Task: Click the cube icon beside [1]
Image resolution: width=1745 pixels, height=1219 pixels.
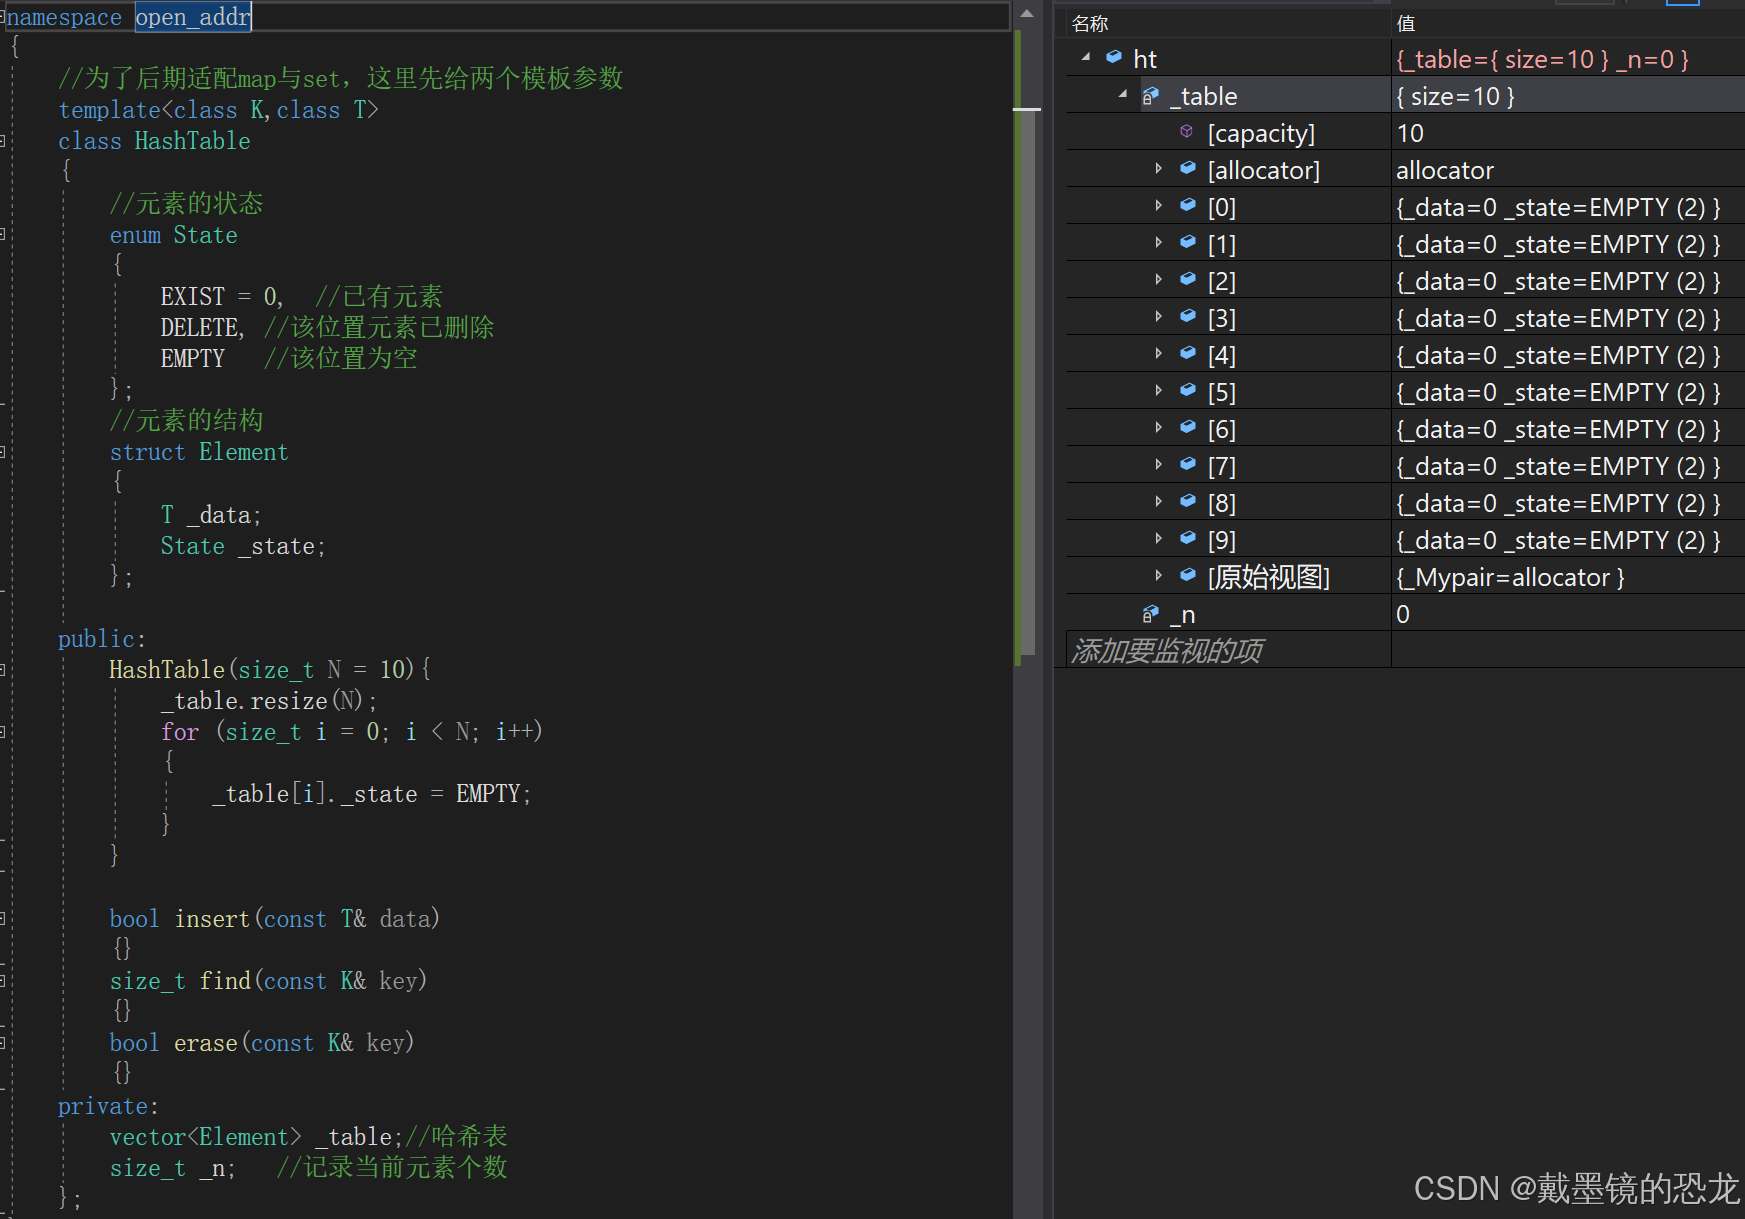Action: (x=1188, y=243)
